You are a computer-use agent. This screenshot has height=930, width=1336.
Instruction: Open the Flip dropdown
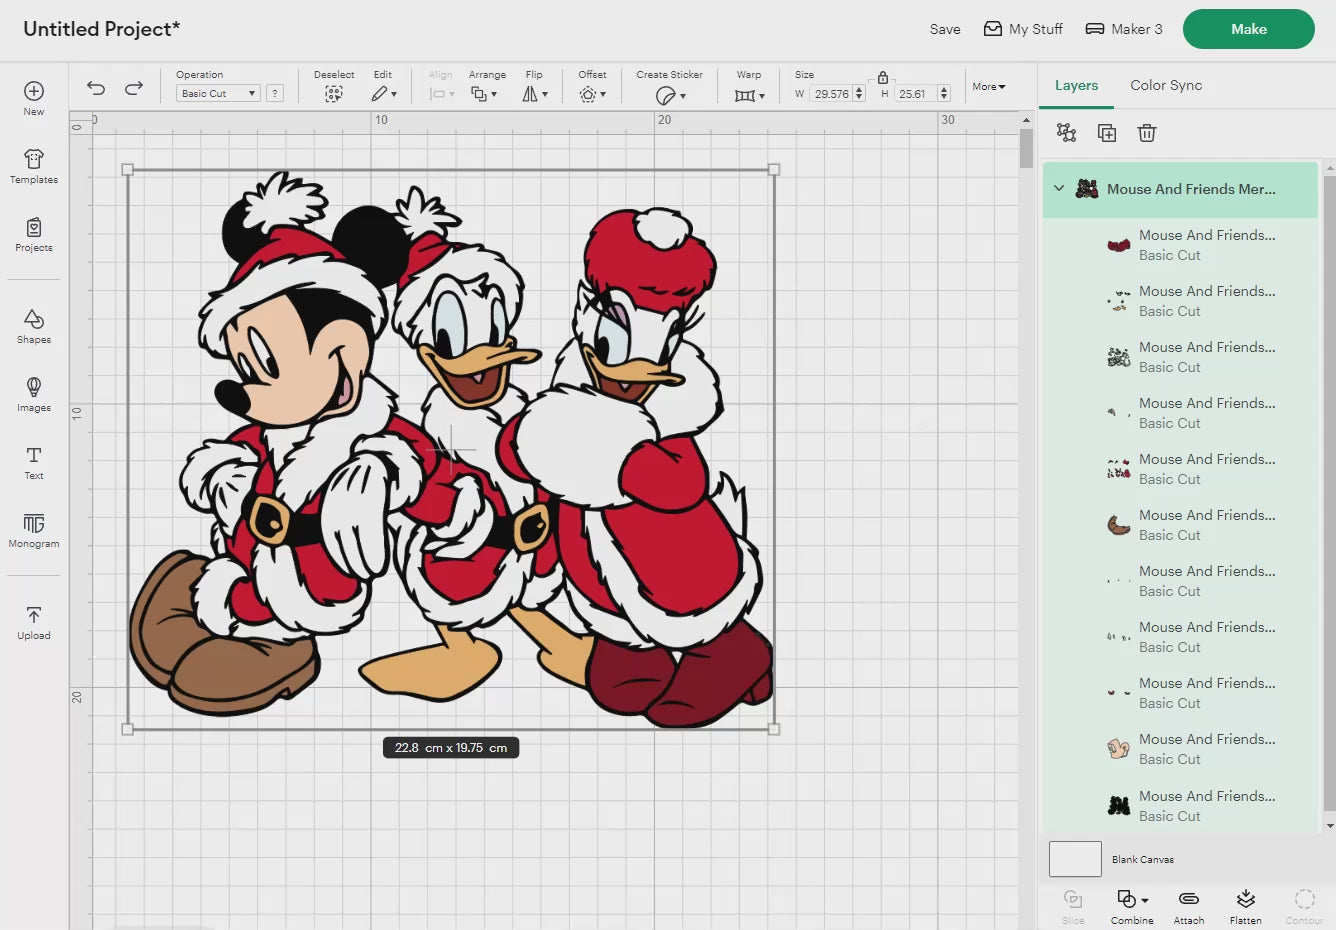(x=535, y=94)
